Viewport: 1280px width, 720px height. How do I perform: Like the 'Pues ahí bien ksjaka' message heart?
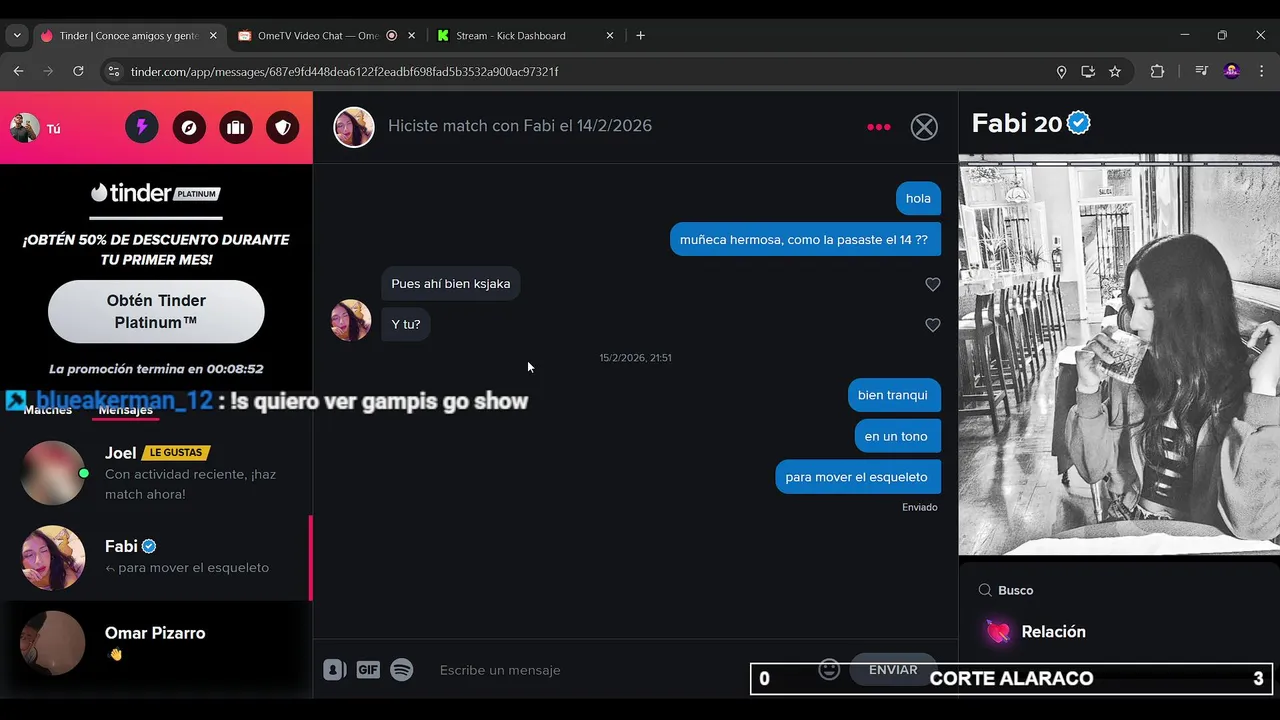[933, 284]
